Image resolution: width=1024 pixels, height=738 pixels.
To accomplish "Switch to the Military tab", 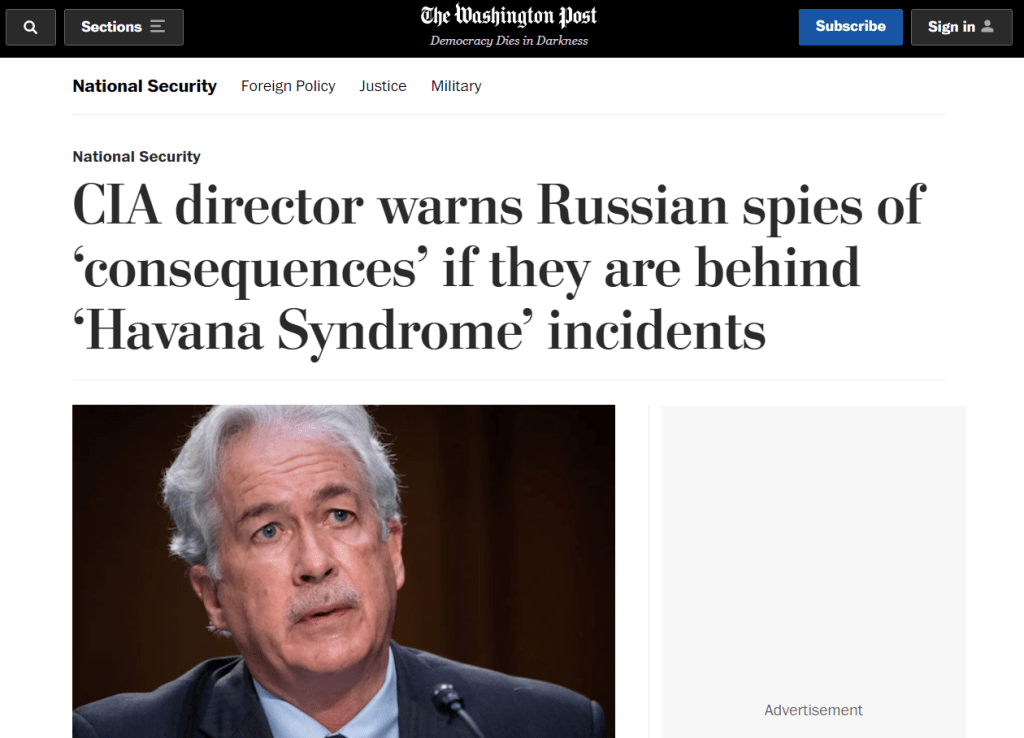I will click(x=456, y=86).
